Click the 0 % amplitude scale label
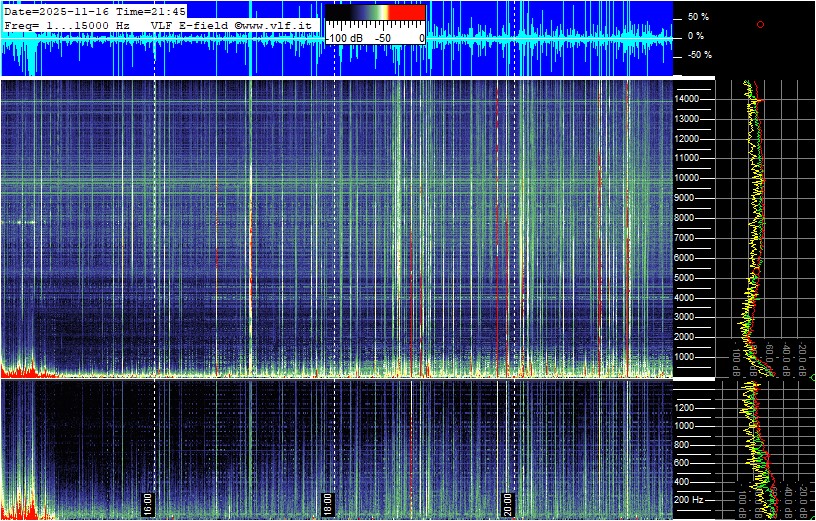The height and width of the screenshot is (521, 816). [x=695, y=36]
